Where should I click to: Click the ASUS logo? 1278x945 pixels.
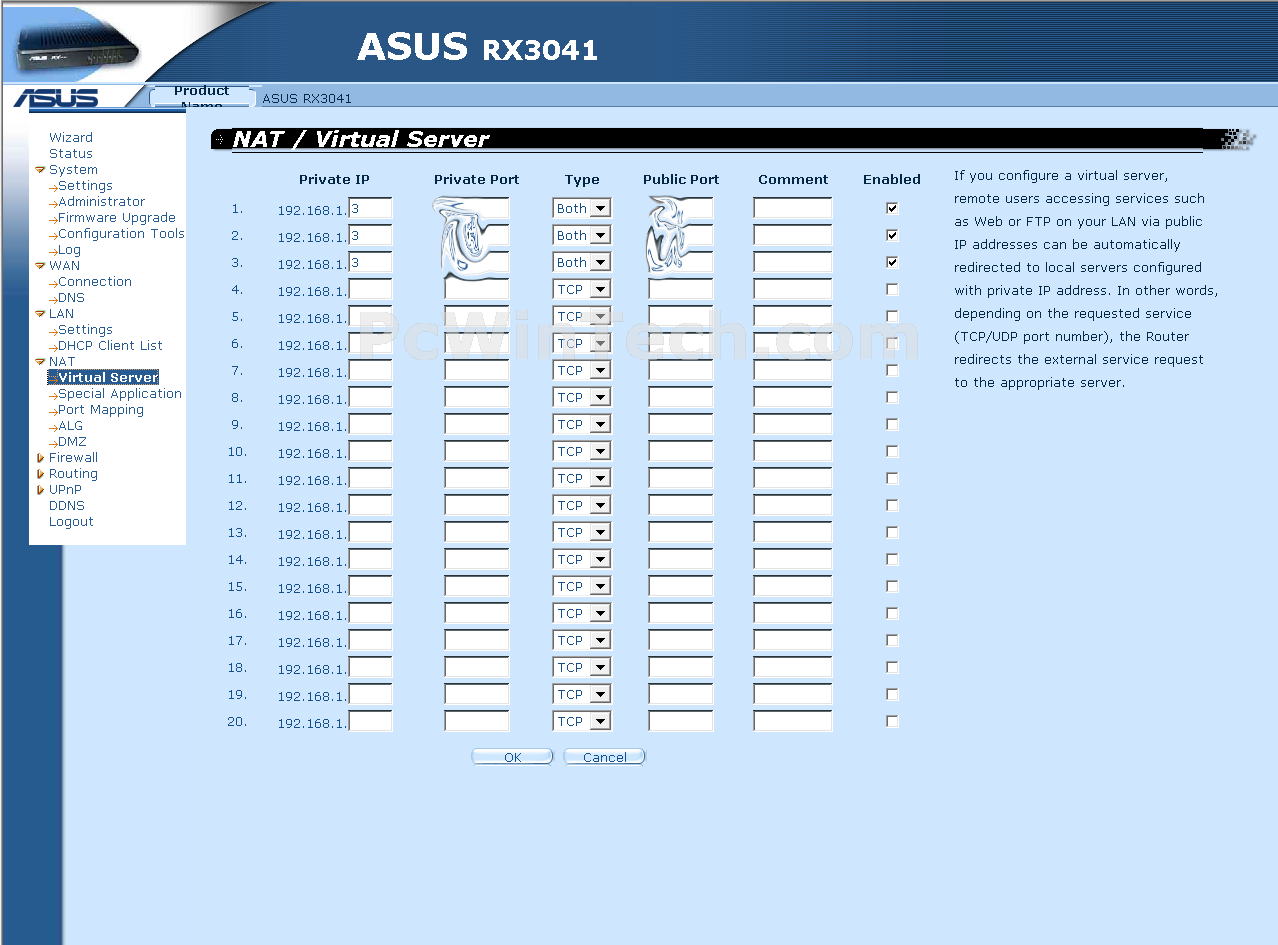(56, 98)
